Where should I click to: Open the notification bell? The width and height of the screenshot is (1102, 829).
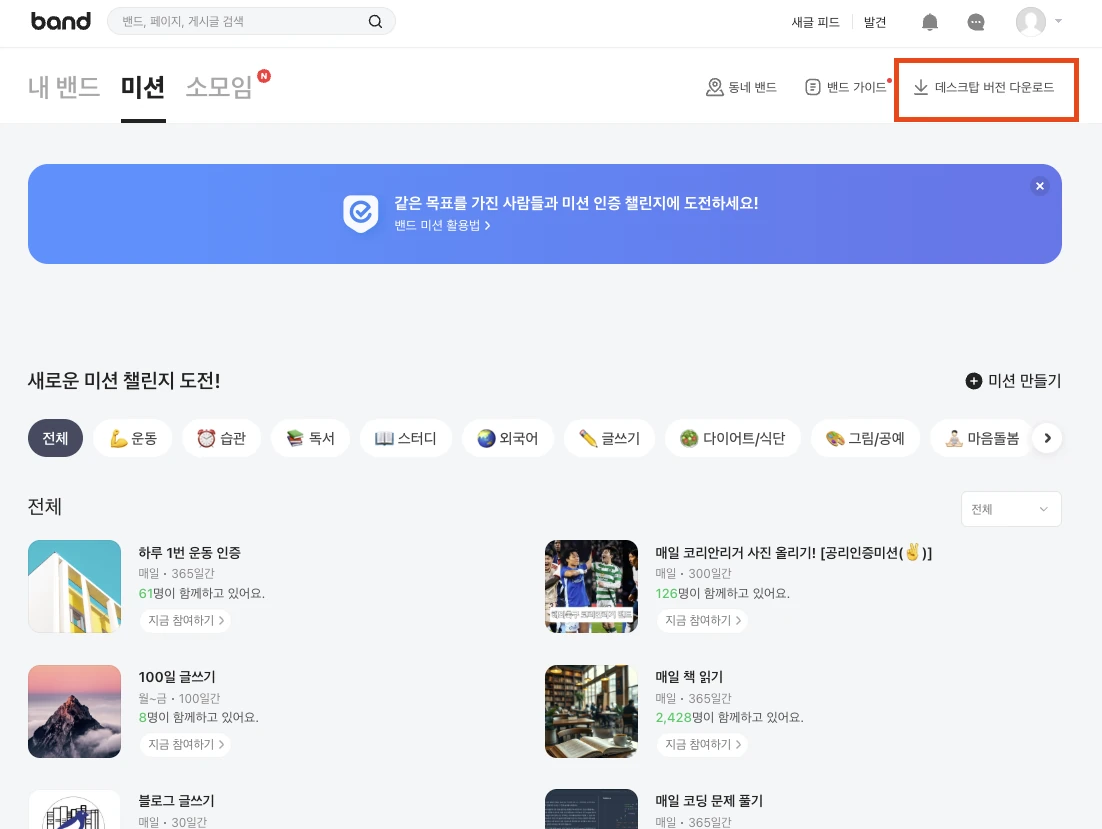929,22
